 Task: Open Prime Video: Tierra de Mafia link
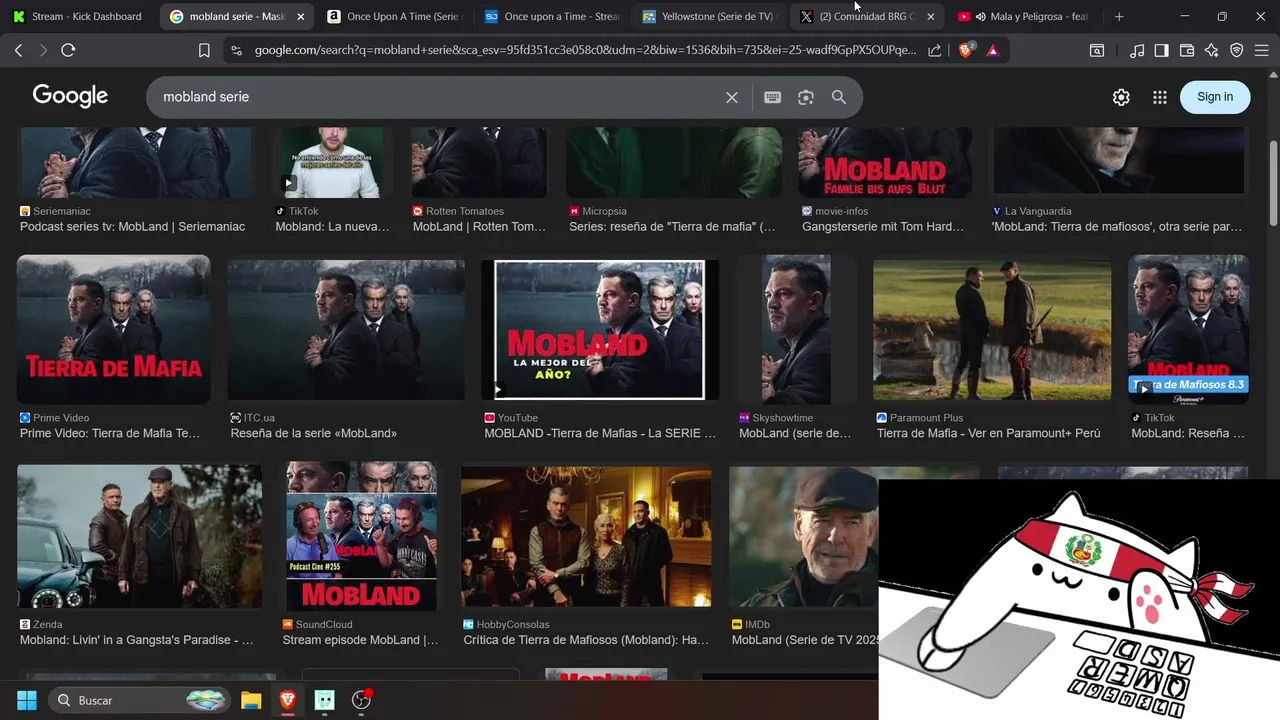[x=110, y=433]
